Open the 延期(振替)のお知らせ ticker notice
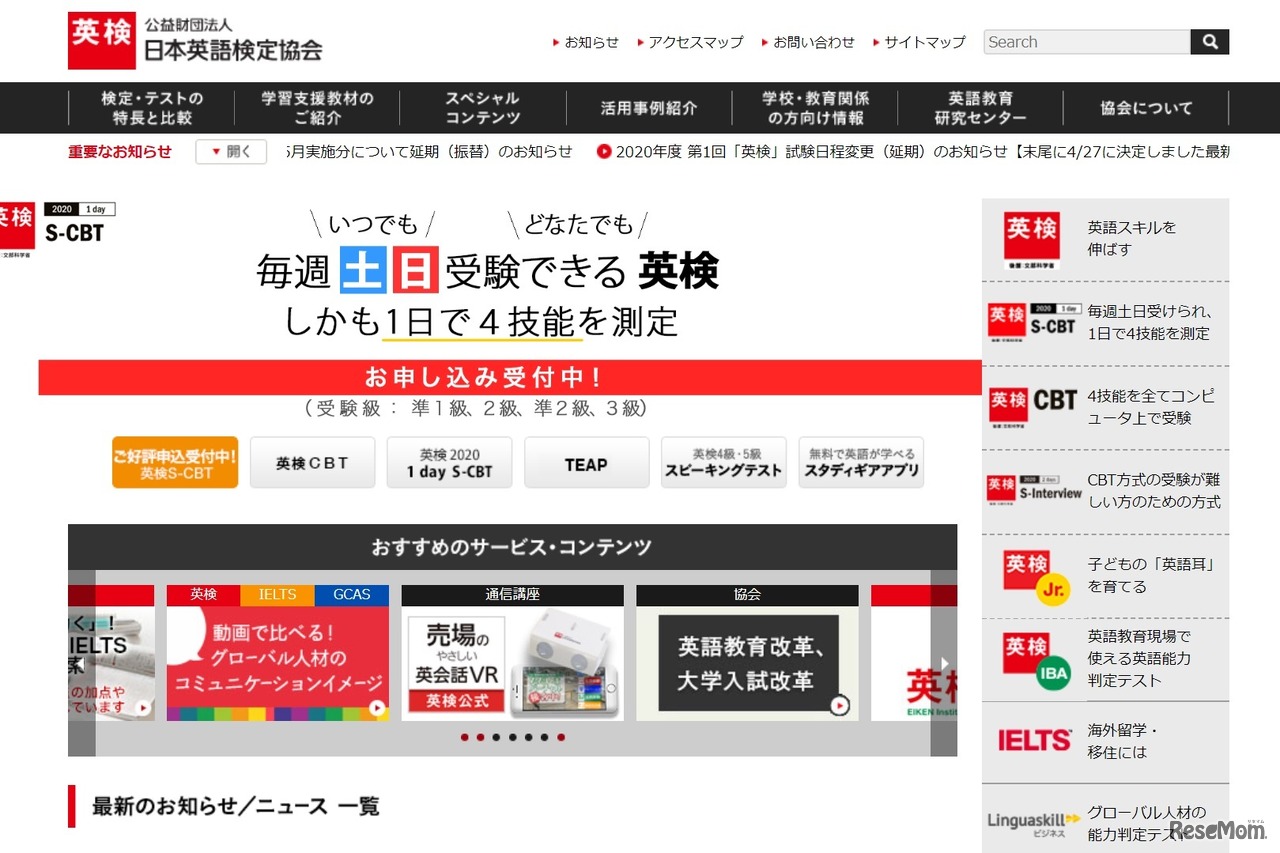The width and height of the screenshot is (1280, 853). [x=429, y=152]
